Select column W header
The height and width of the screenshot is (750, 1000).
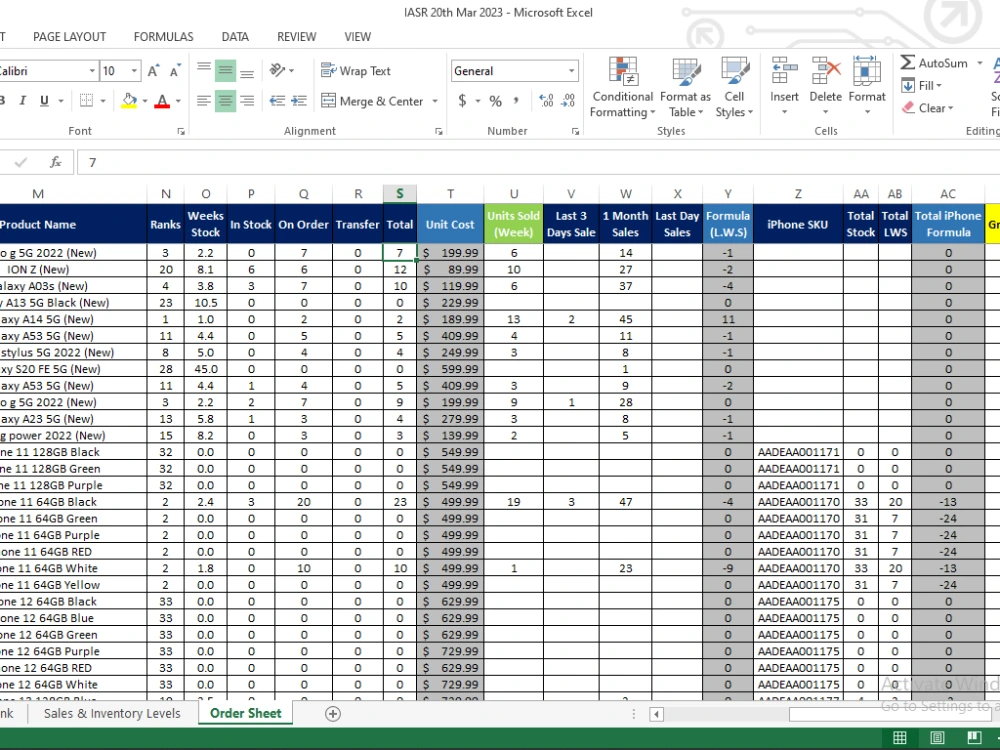coord(626,194)
